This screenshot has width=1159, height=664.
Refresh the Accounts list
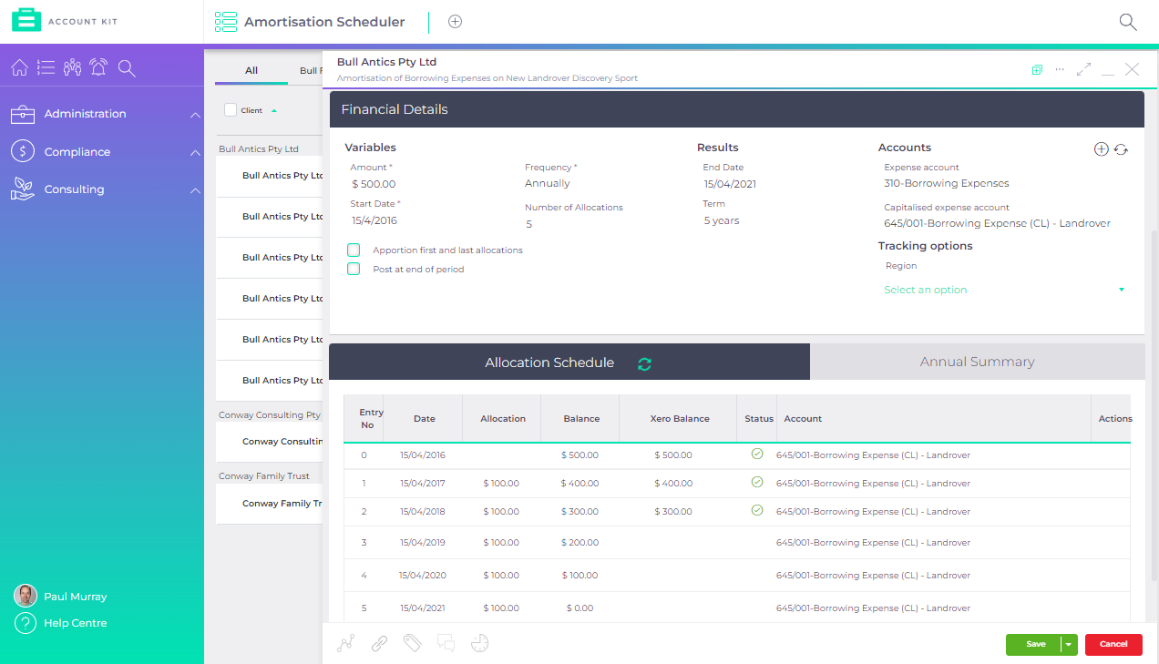click(1121, 149)
